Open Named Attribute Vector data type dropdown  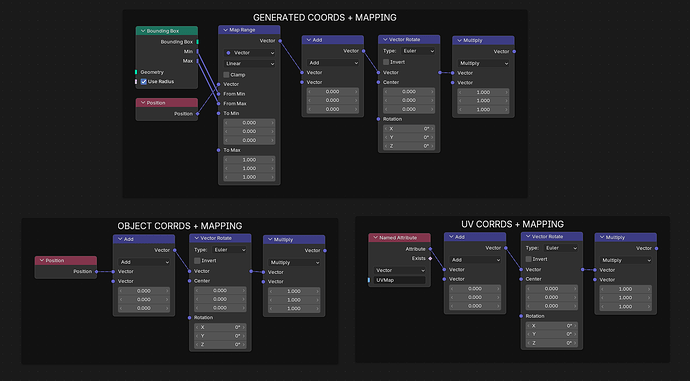[400, 271]
